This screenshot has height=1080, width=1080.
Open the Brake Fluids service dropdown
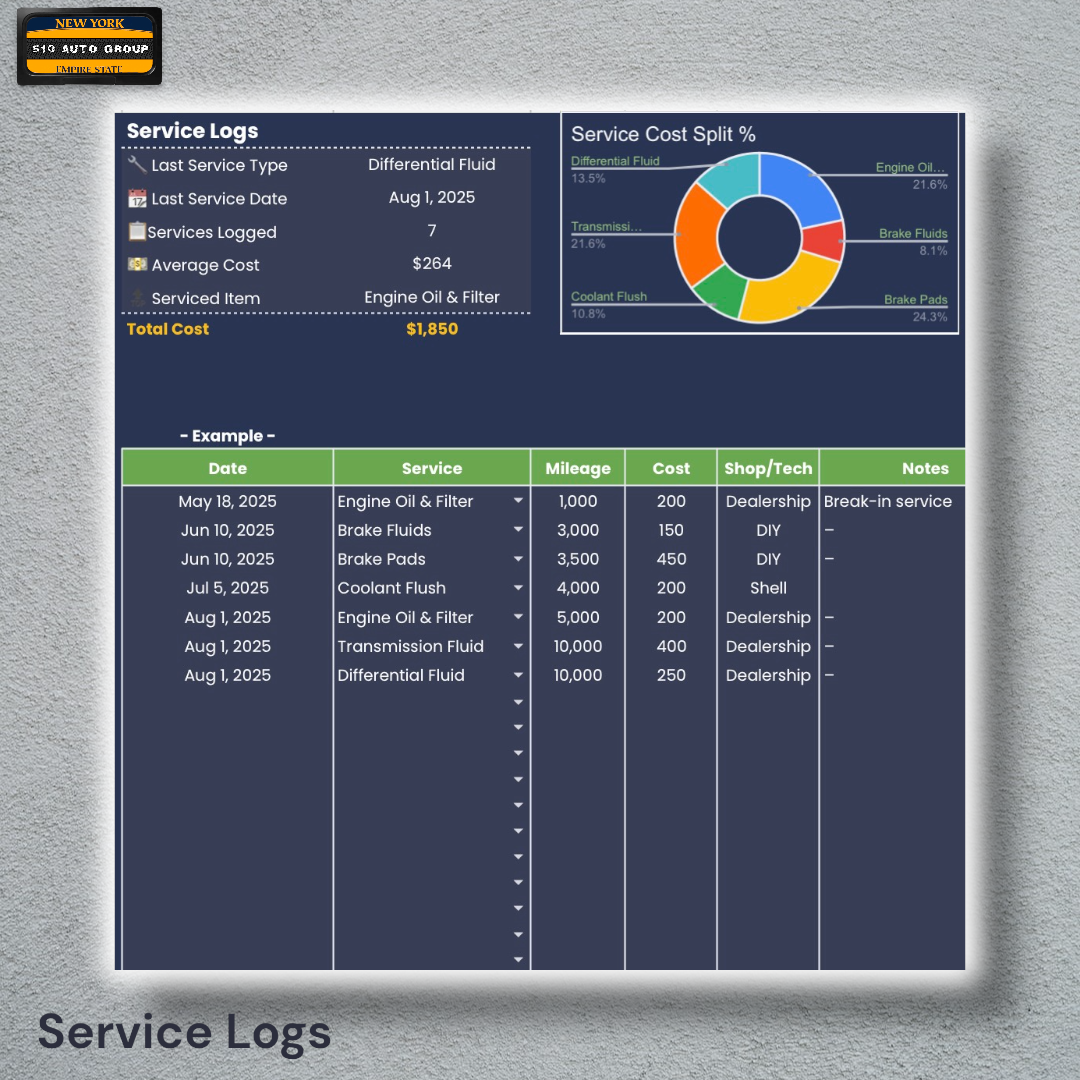[x=518, y=530]
